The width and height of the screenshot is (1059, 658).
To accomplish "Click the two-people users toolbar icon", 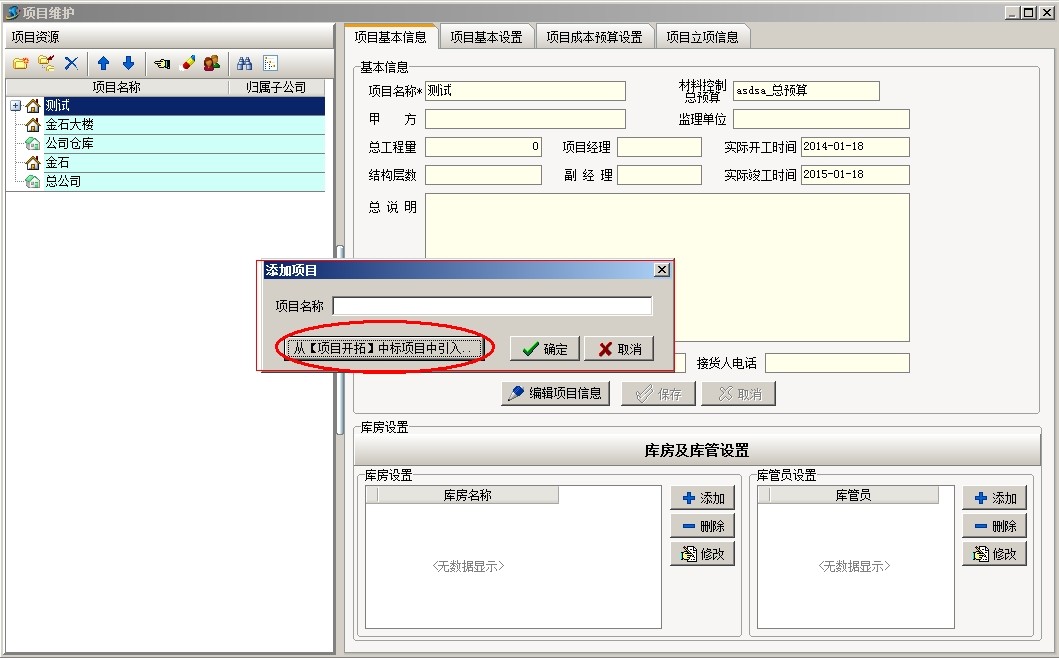I will pos(211,63).
